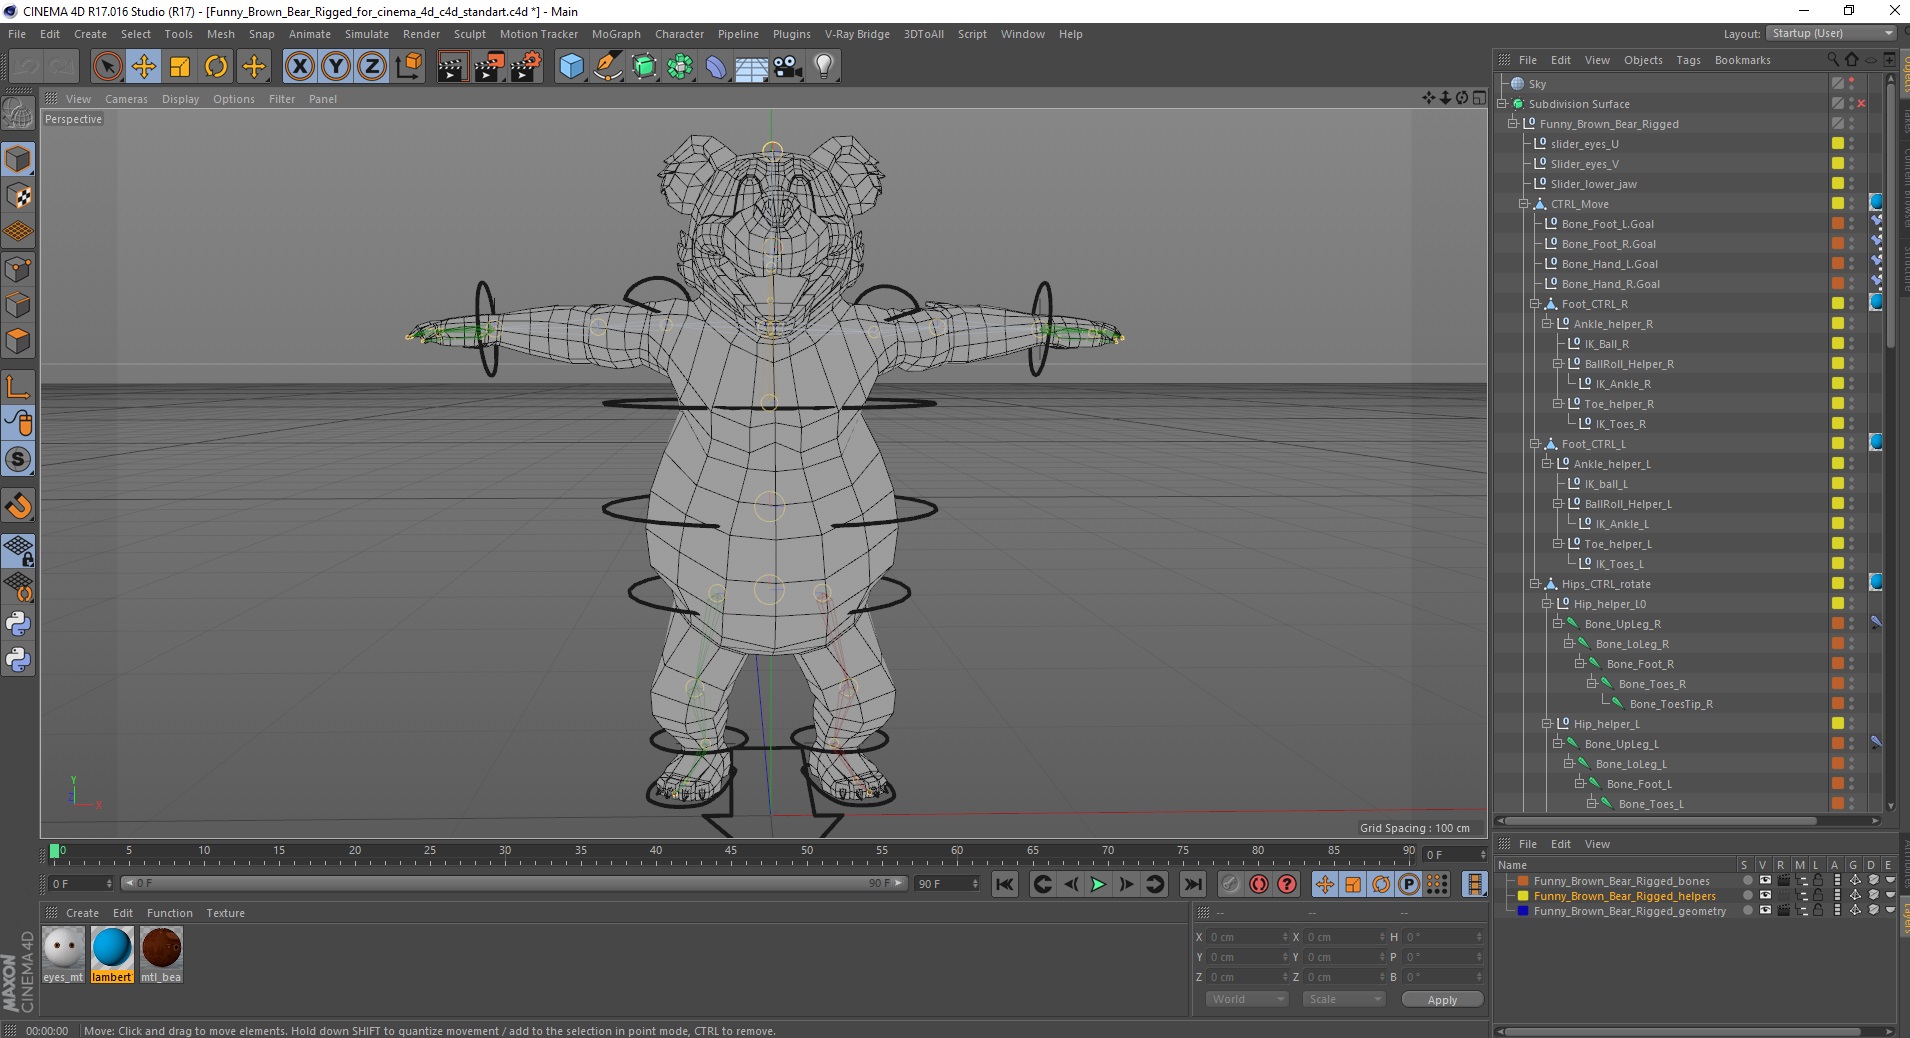This screenshot has width=1910, height=1038.
Task: Go to end of animation
Action: tap(1193, 884)
